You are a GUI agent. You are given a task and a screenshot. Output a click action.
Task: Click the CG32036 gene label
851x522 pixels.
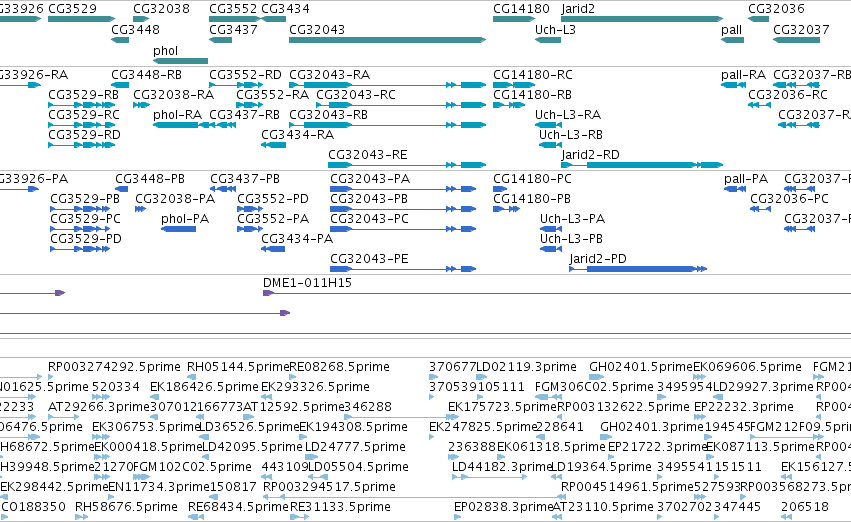[776, 9]
